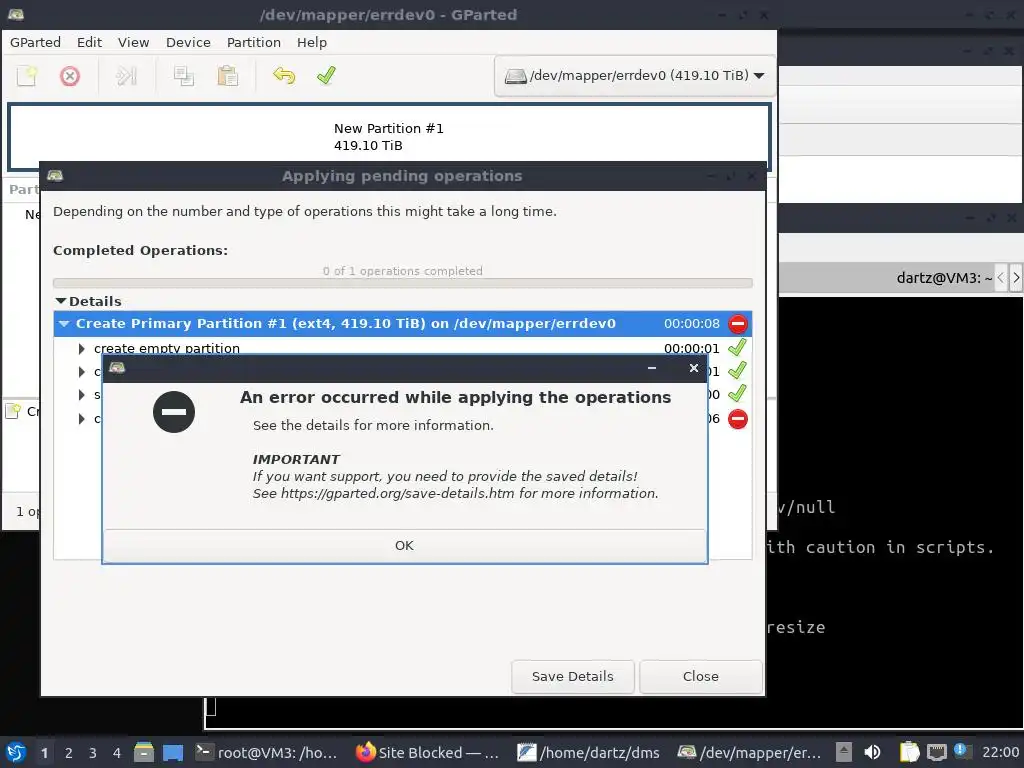The height and width of the screenshot is (768, 1024).
Task: Click the error dialog's minimize button
Action: point(652,368)
